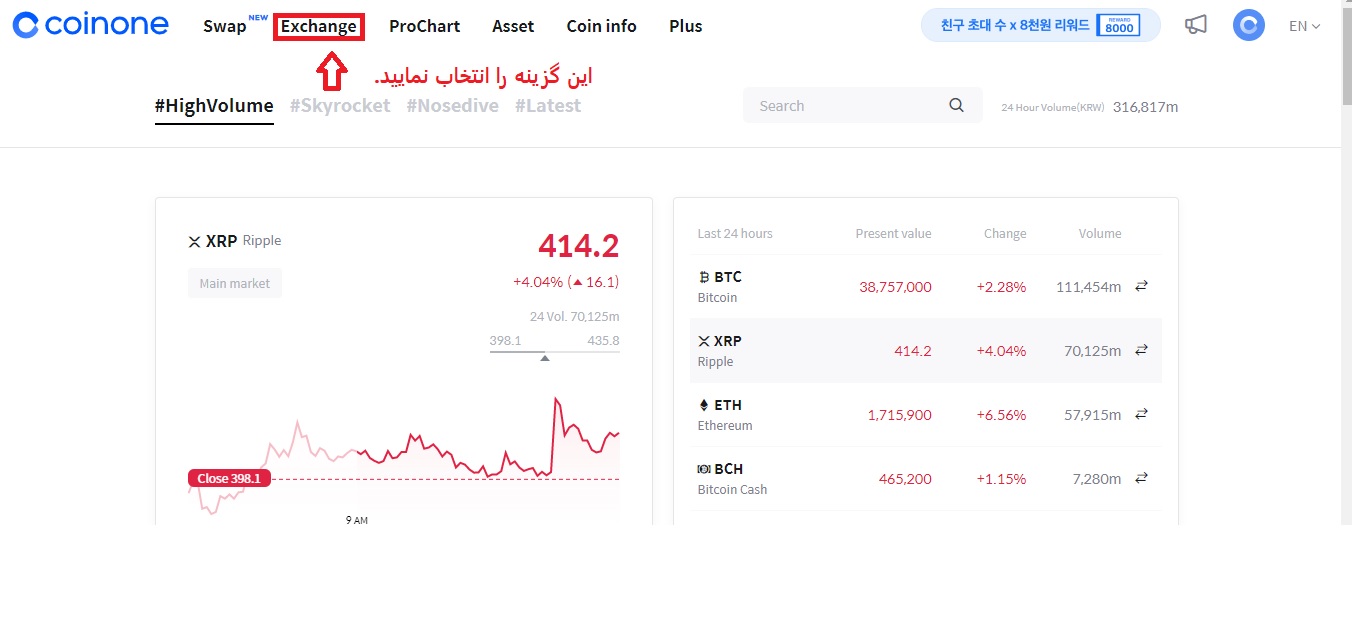Click the BCH Bitcoin Cash row name
This screenshot has width=1352, height=623.
click(x=732, y=478)
